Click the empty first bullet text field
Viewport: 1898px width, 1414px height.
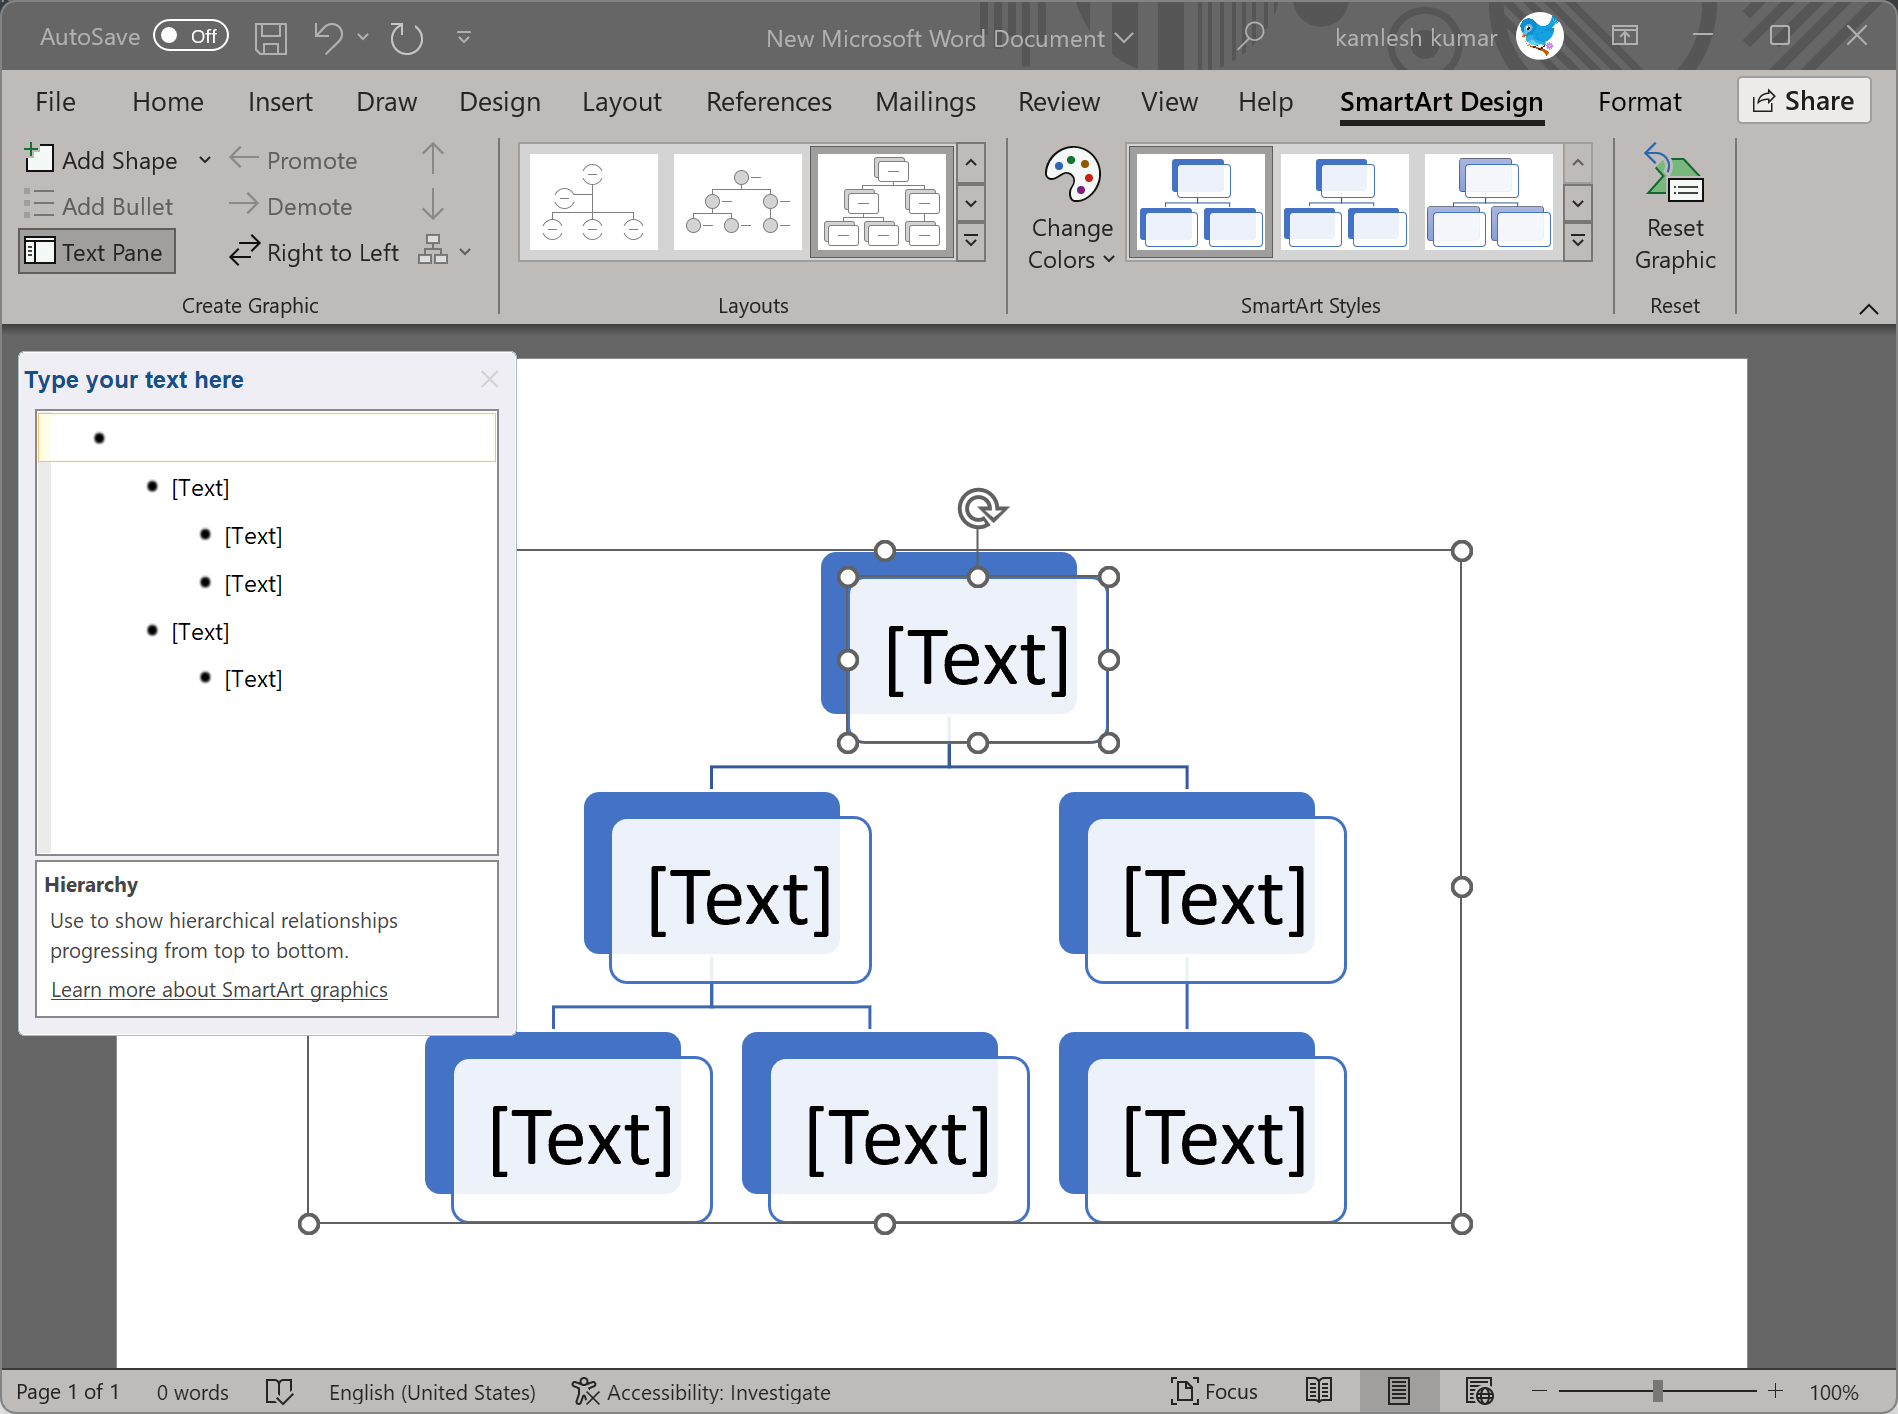267,437
